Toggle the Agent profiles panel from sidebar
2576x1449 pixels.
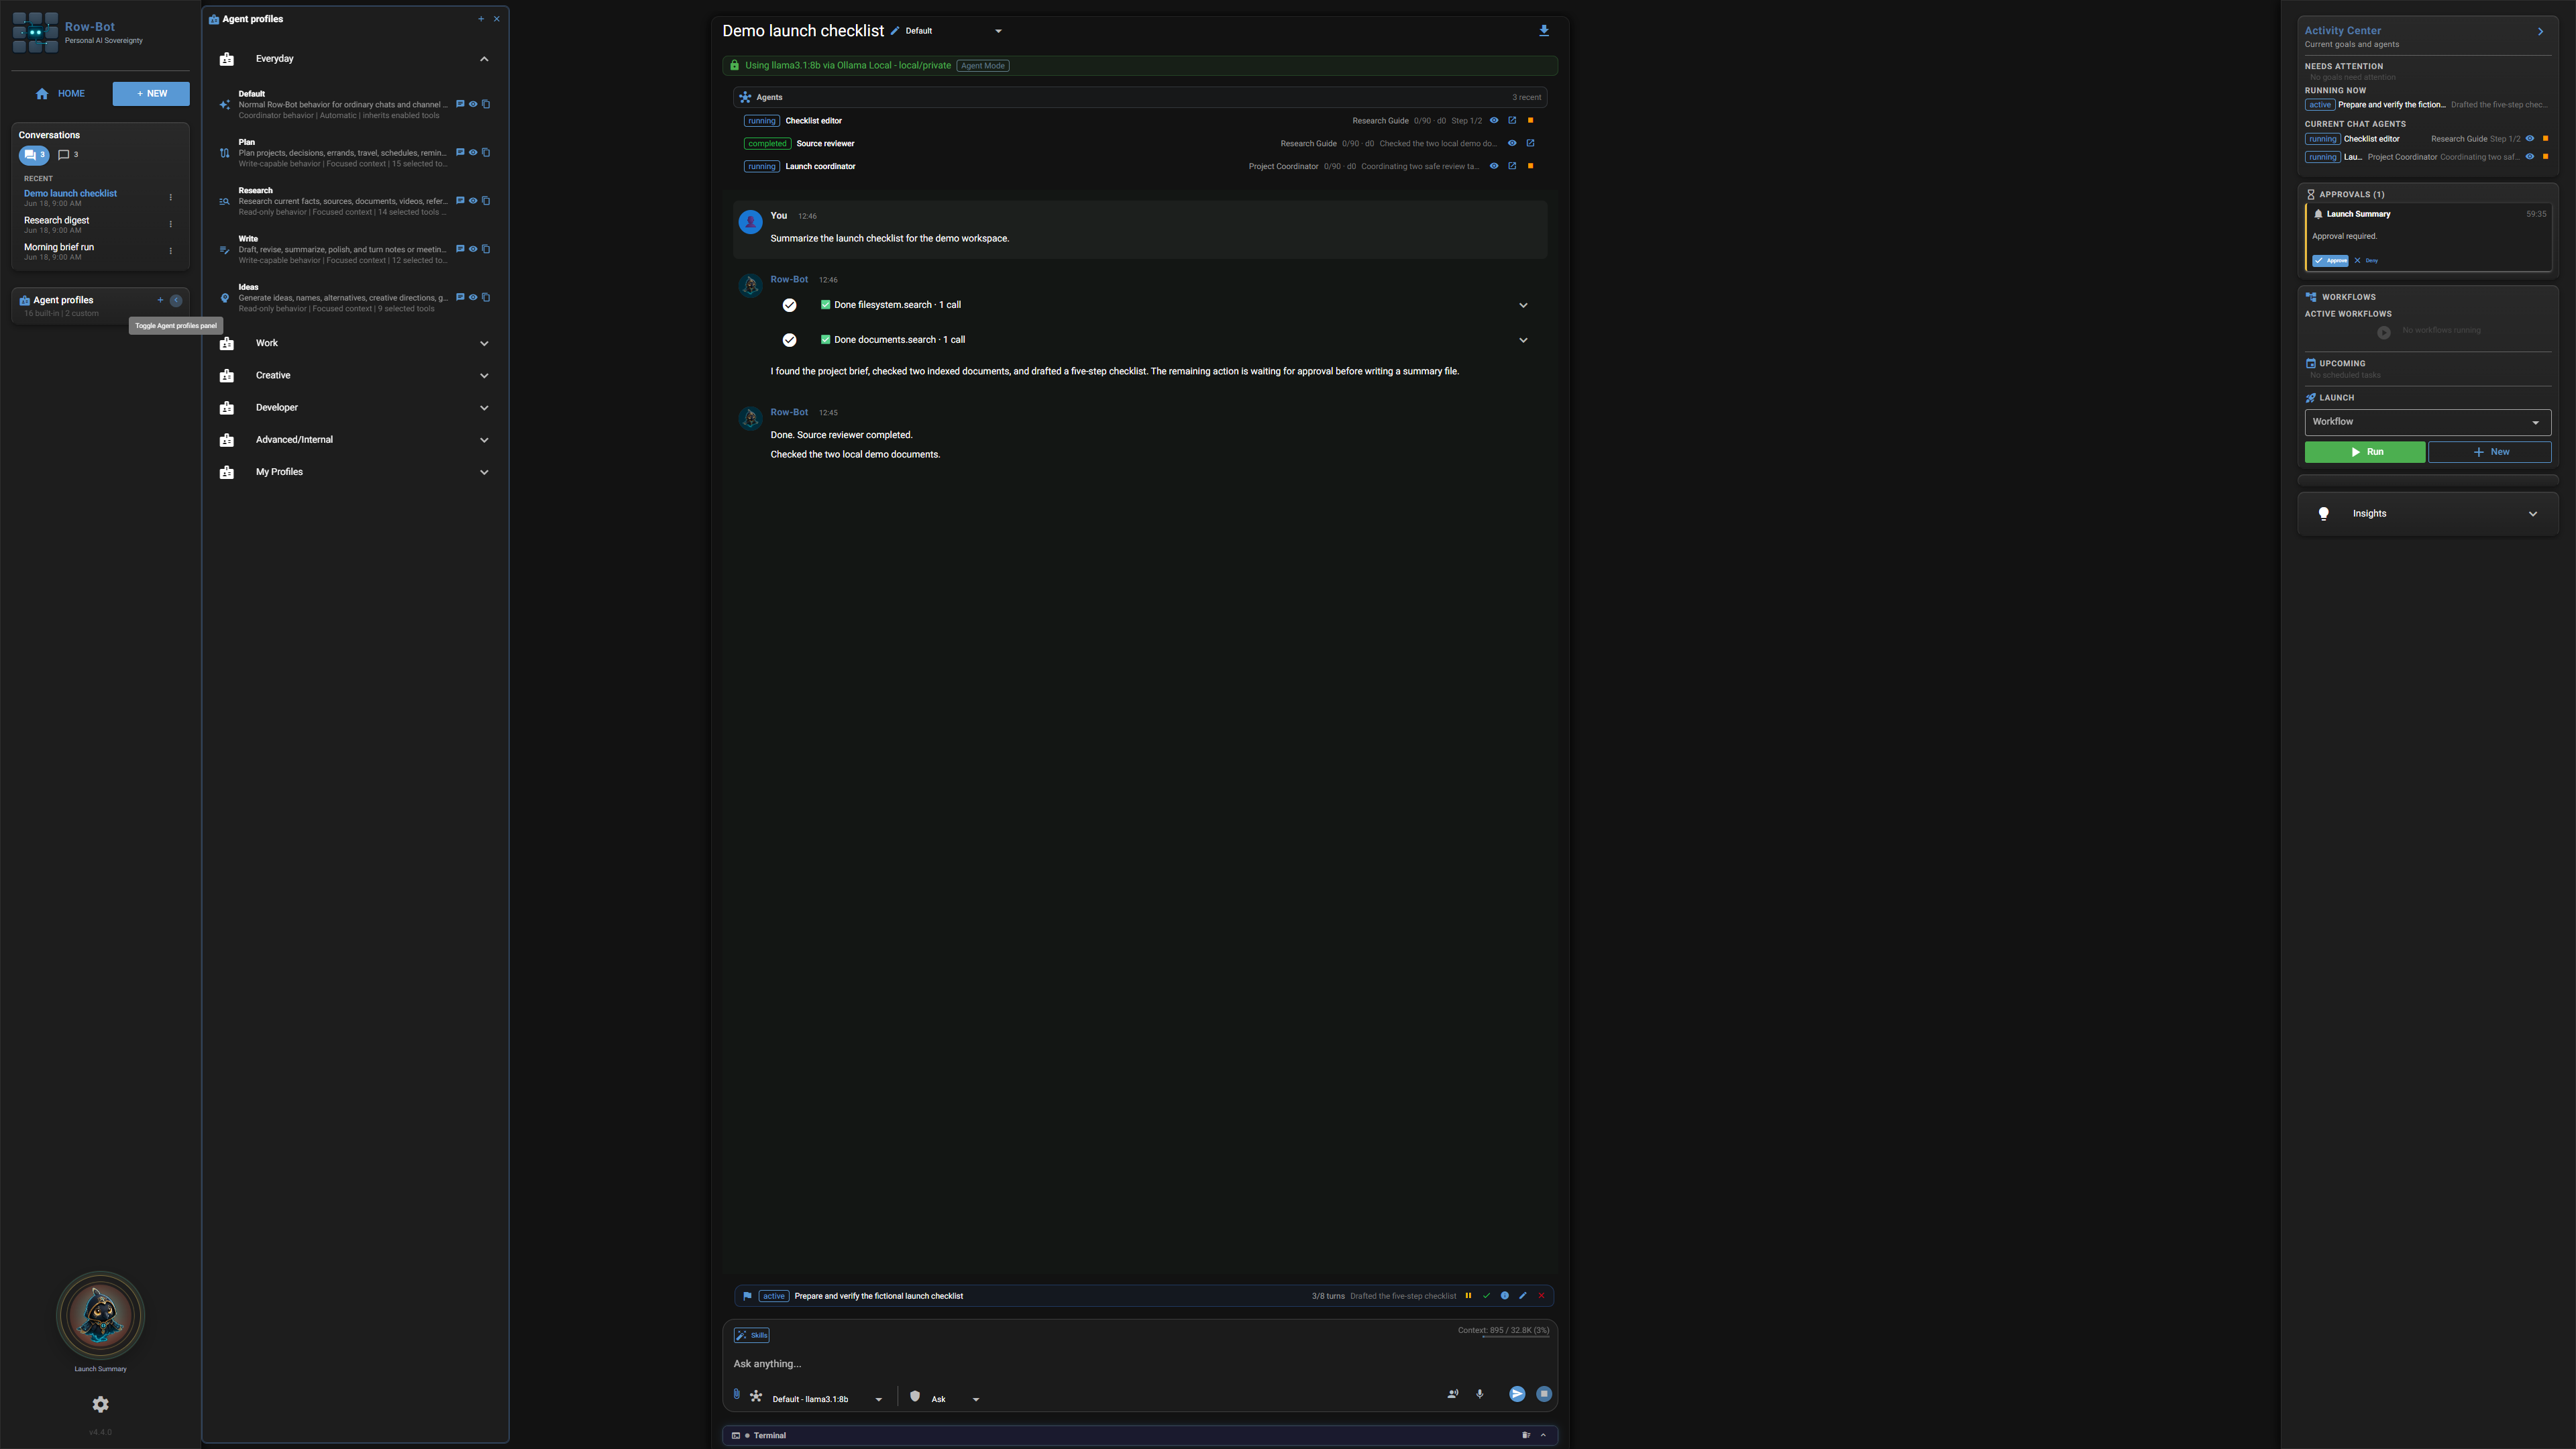click(x=176, y=300)
